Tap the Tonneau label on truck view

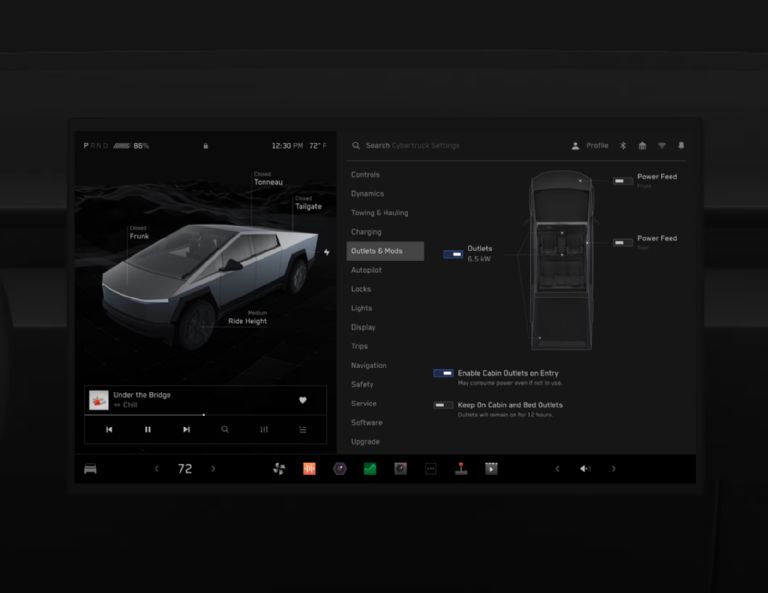click(x=268, y=182)
